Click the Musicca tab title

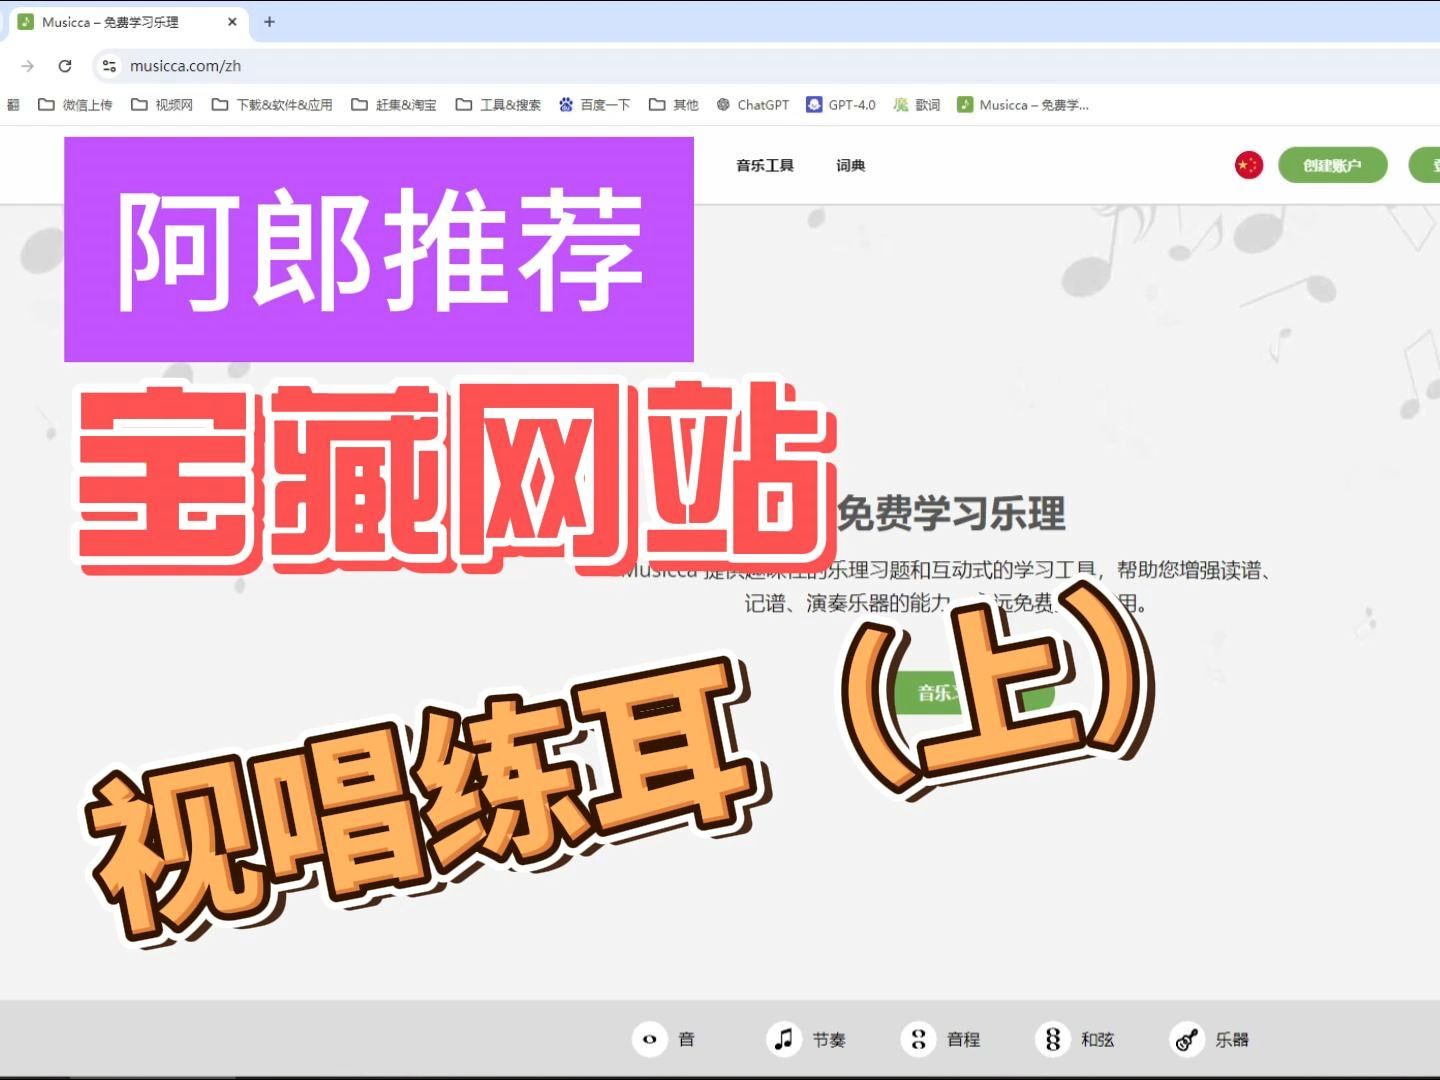110,21
